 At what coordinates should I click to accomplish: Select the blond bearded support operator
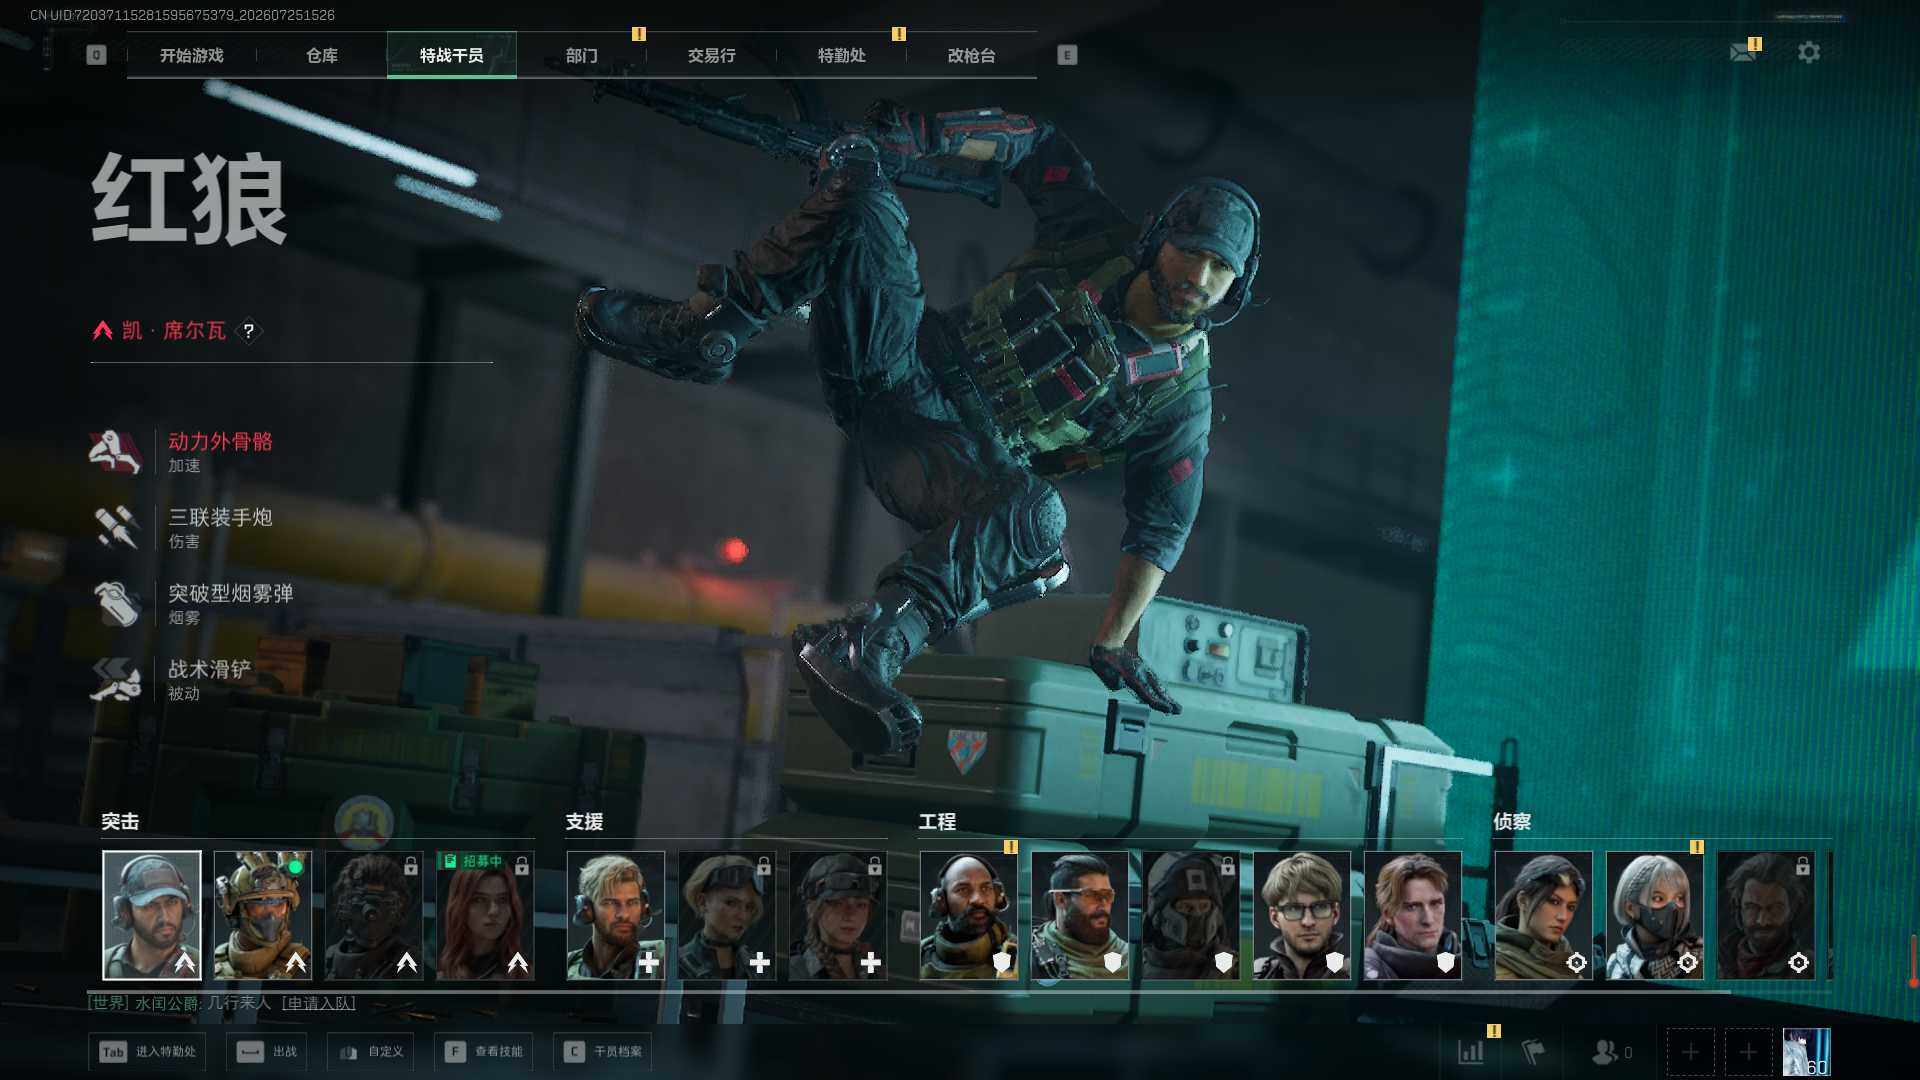coord(615,915)
